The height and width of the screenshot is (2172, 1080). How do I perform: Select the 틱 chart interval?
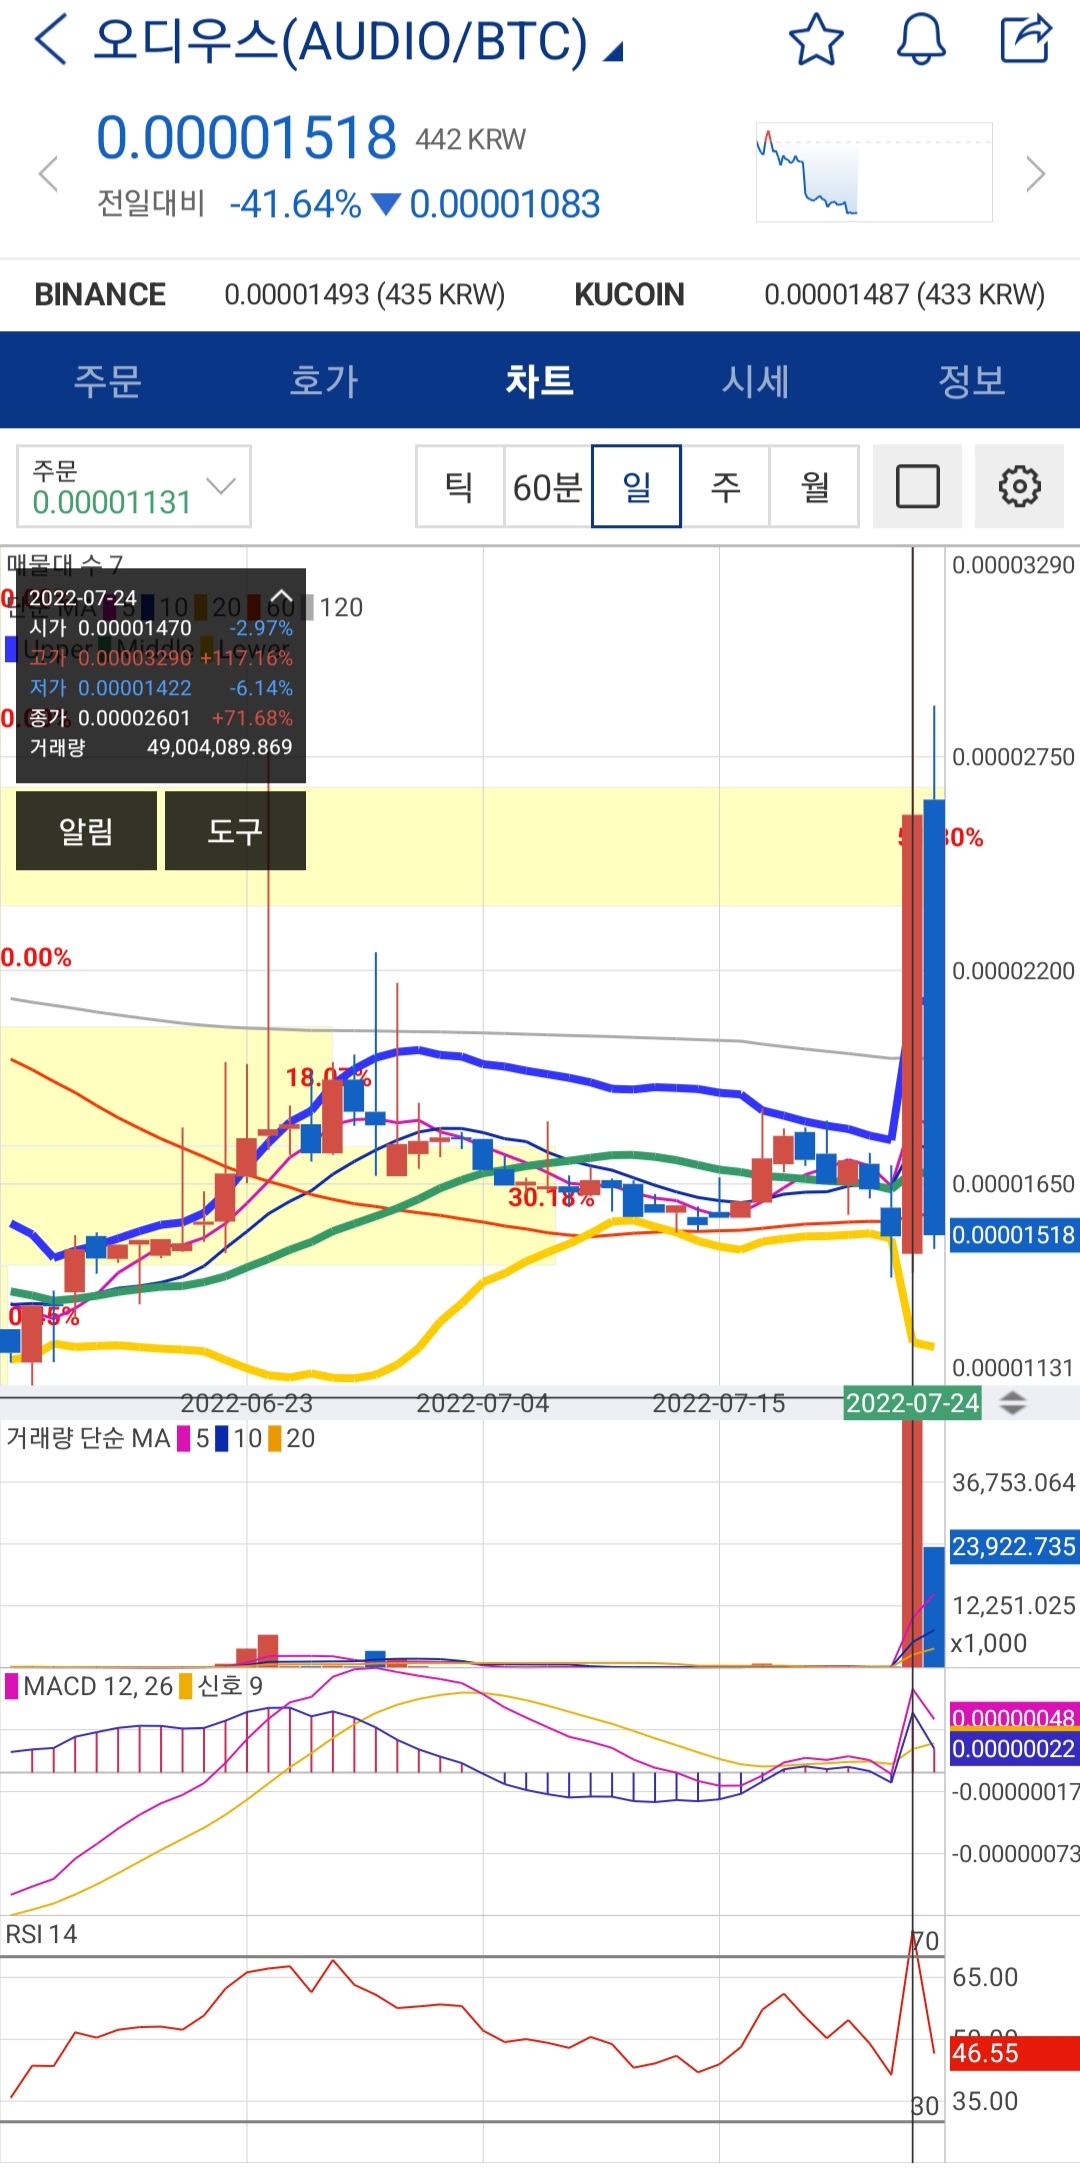460,487
